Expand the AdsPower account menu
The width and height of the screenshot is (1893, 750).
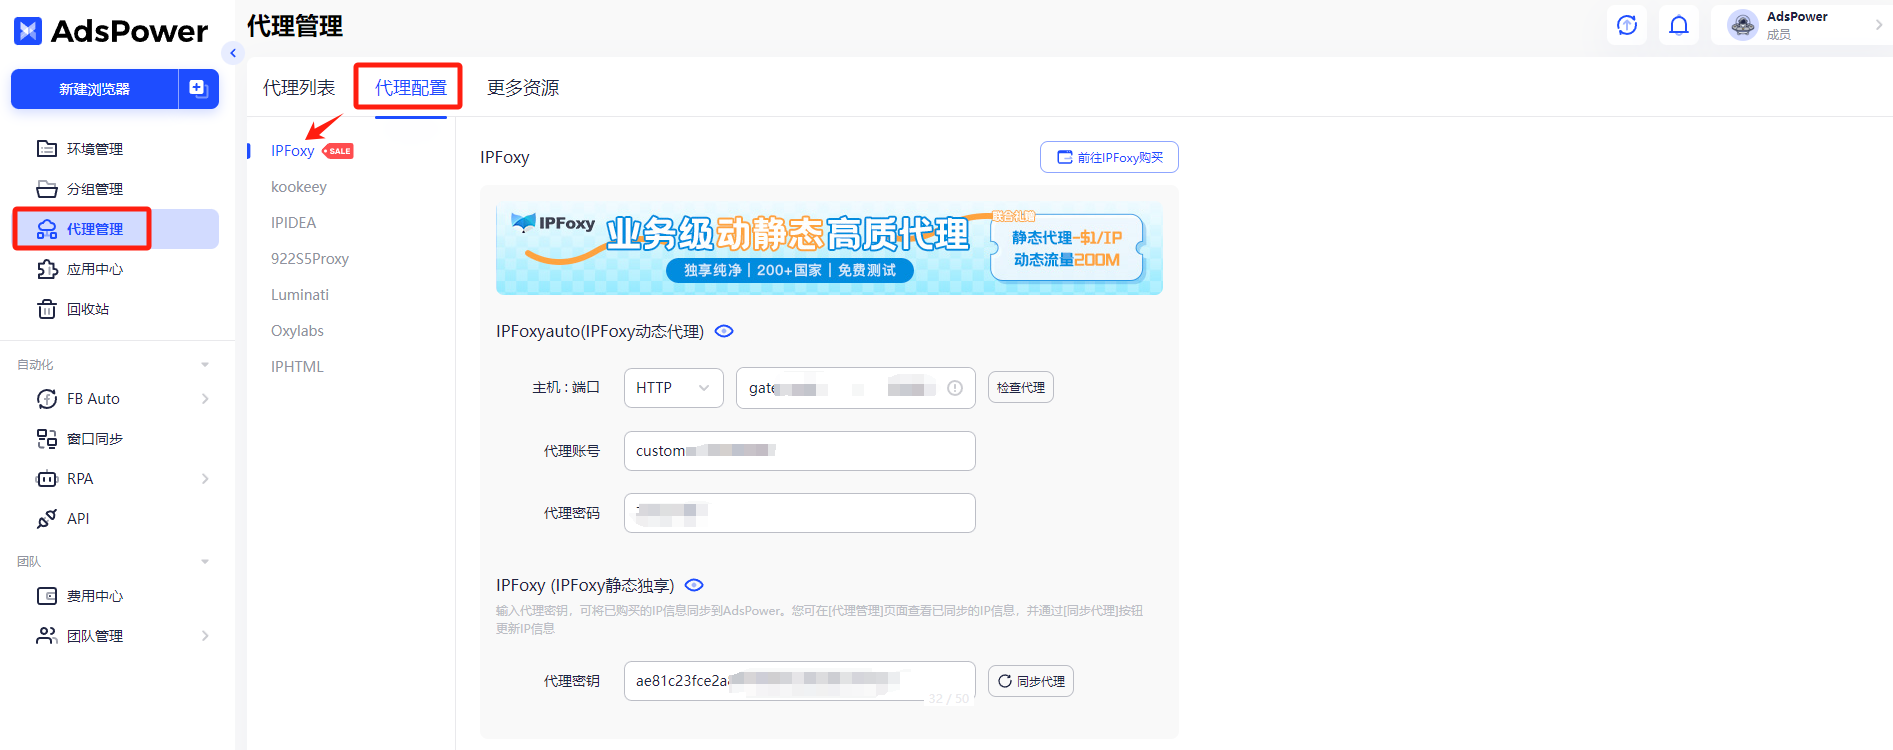pos(1878,25)
